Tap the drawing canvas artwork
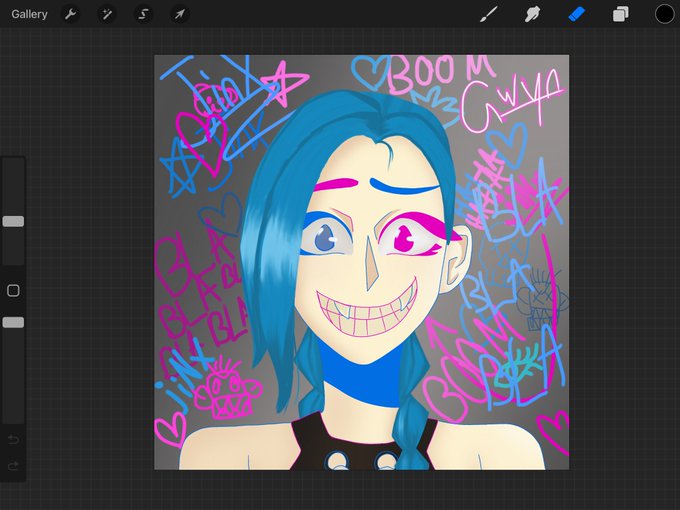This screenshot has height=510, width=680. tap(362, 262)
